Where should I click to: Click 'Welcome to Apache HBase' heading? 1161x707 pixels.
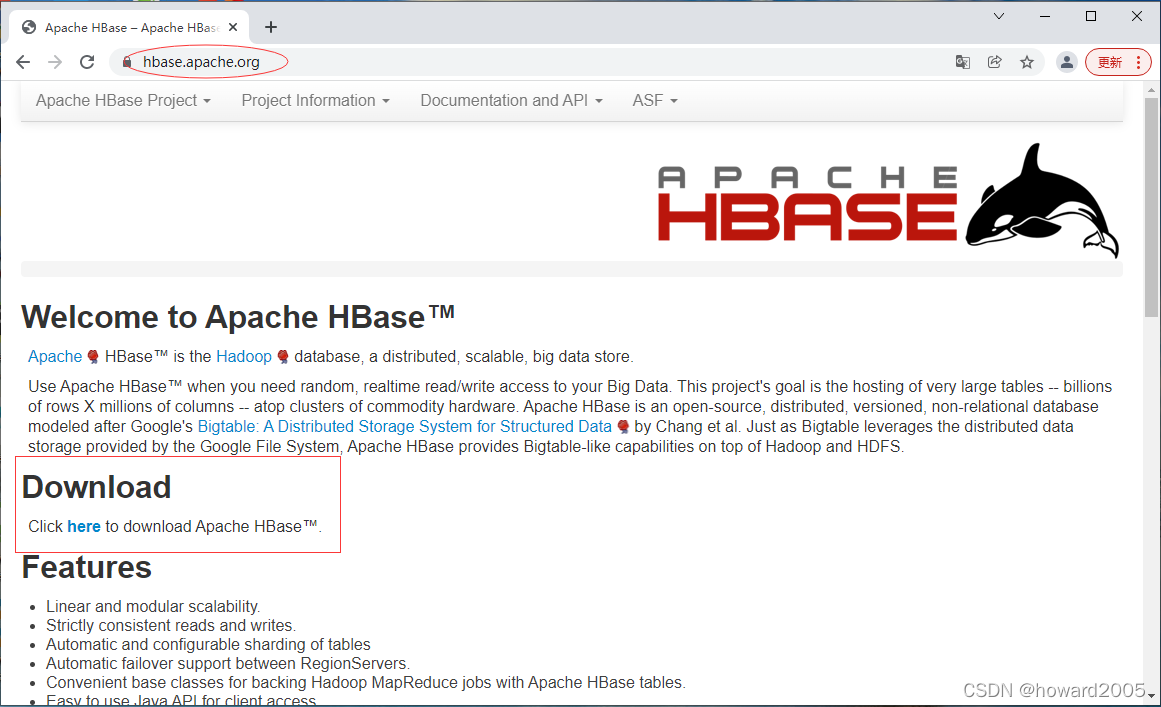238,318
